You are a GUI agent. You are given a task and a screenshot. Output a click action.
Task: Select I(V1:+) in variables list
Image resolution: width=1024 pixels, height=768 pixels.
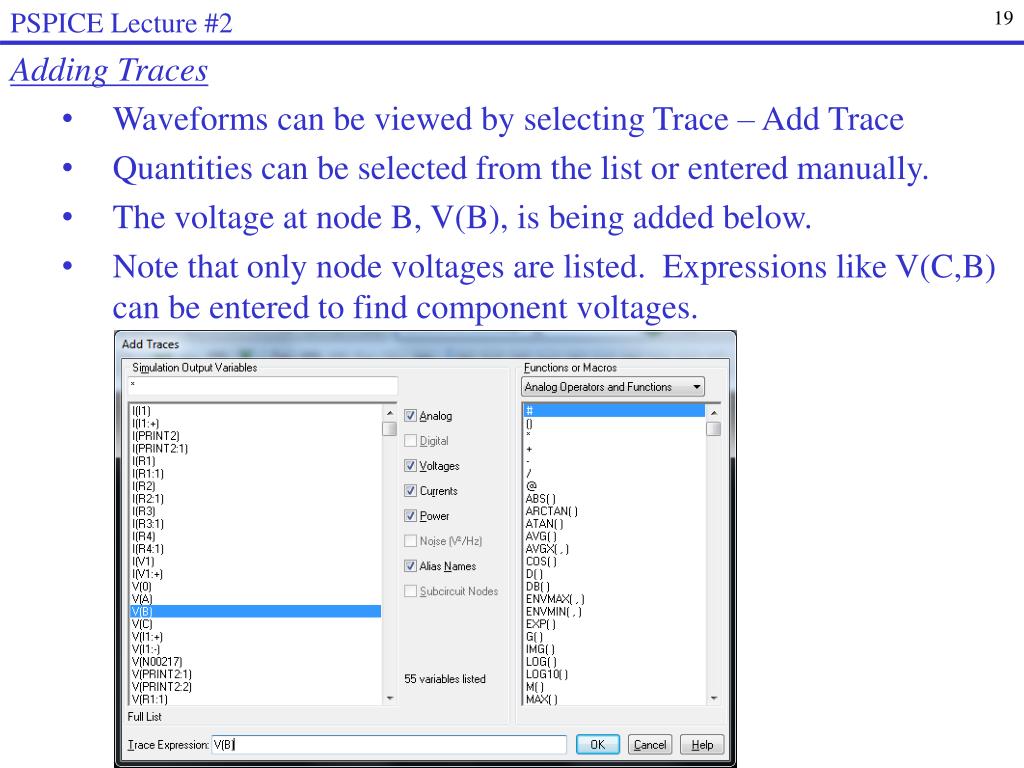[147, 574]
